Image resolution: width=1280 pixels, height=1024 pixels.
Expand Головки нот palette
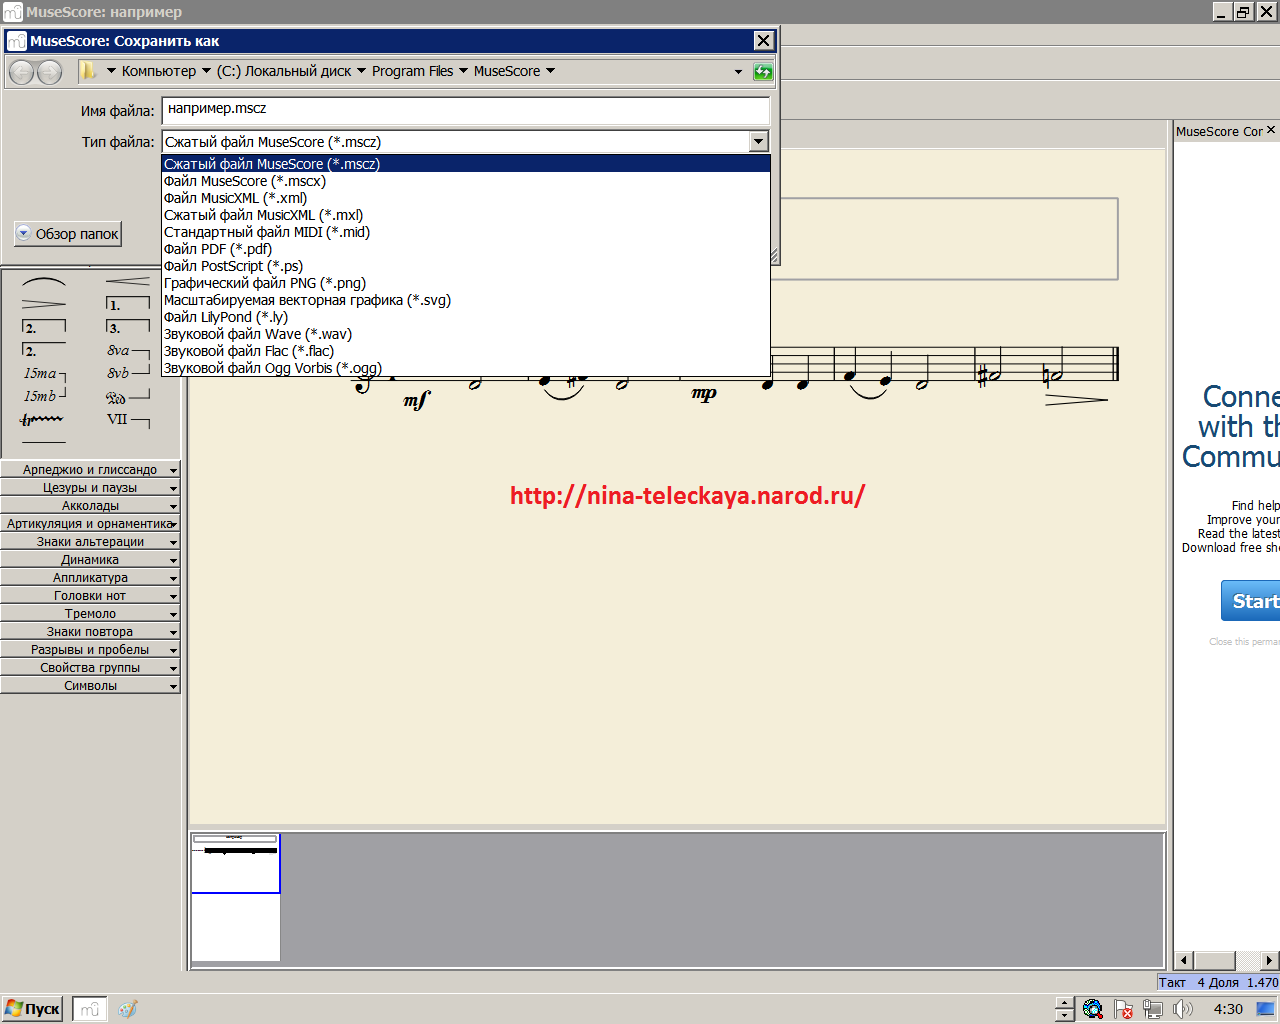click(x=90, y=596)
